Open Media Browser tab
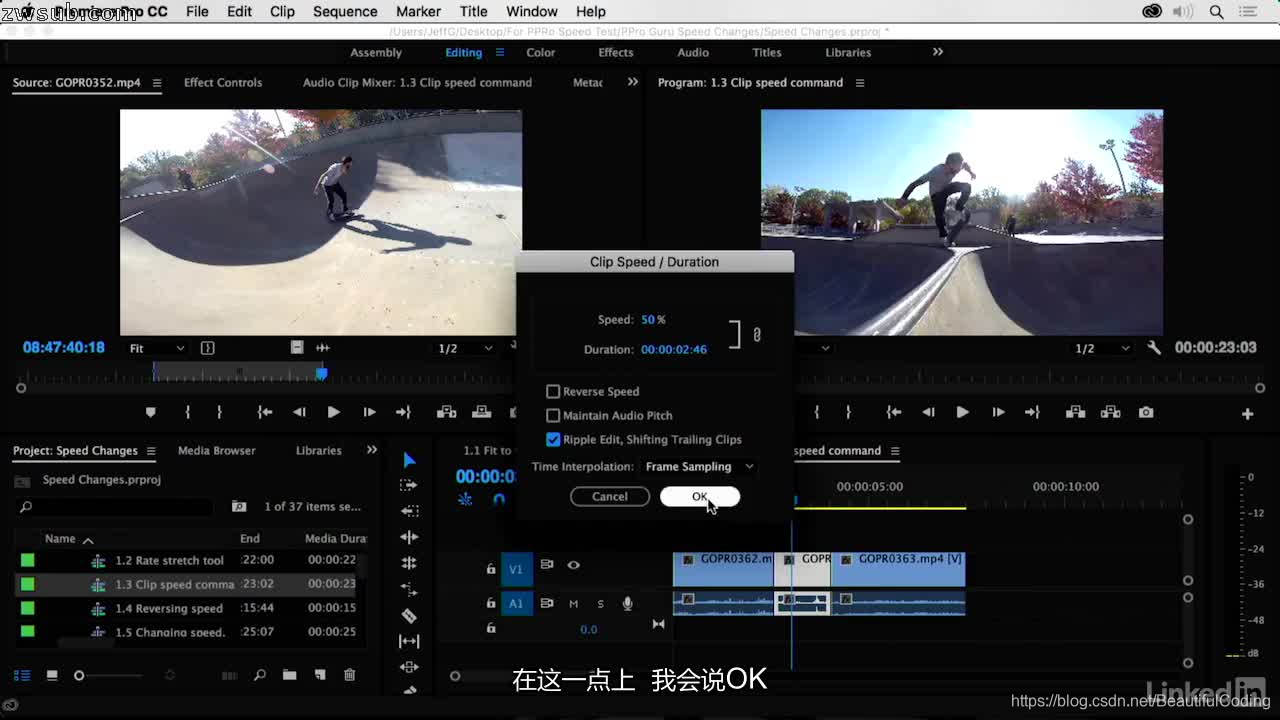The height and width of the screenshot is (720, 1280). [x=216, y=450]
